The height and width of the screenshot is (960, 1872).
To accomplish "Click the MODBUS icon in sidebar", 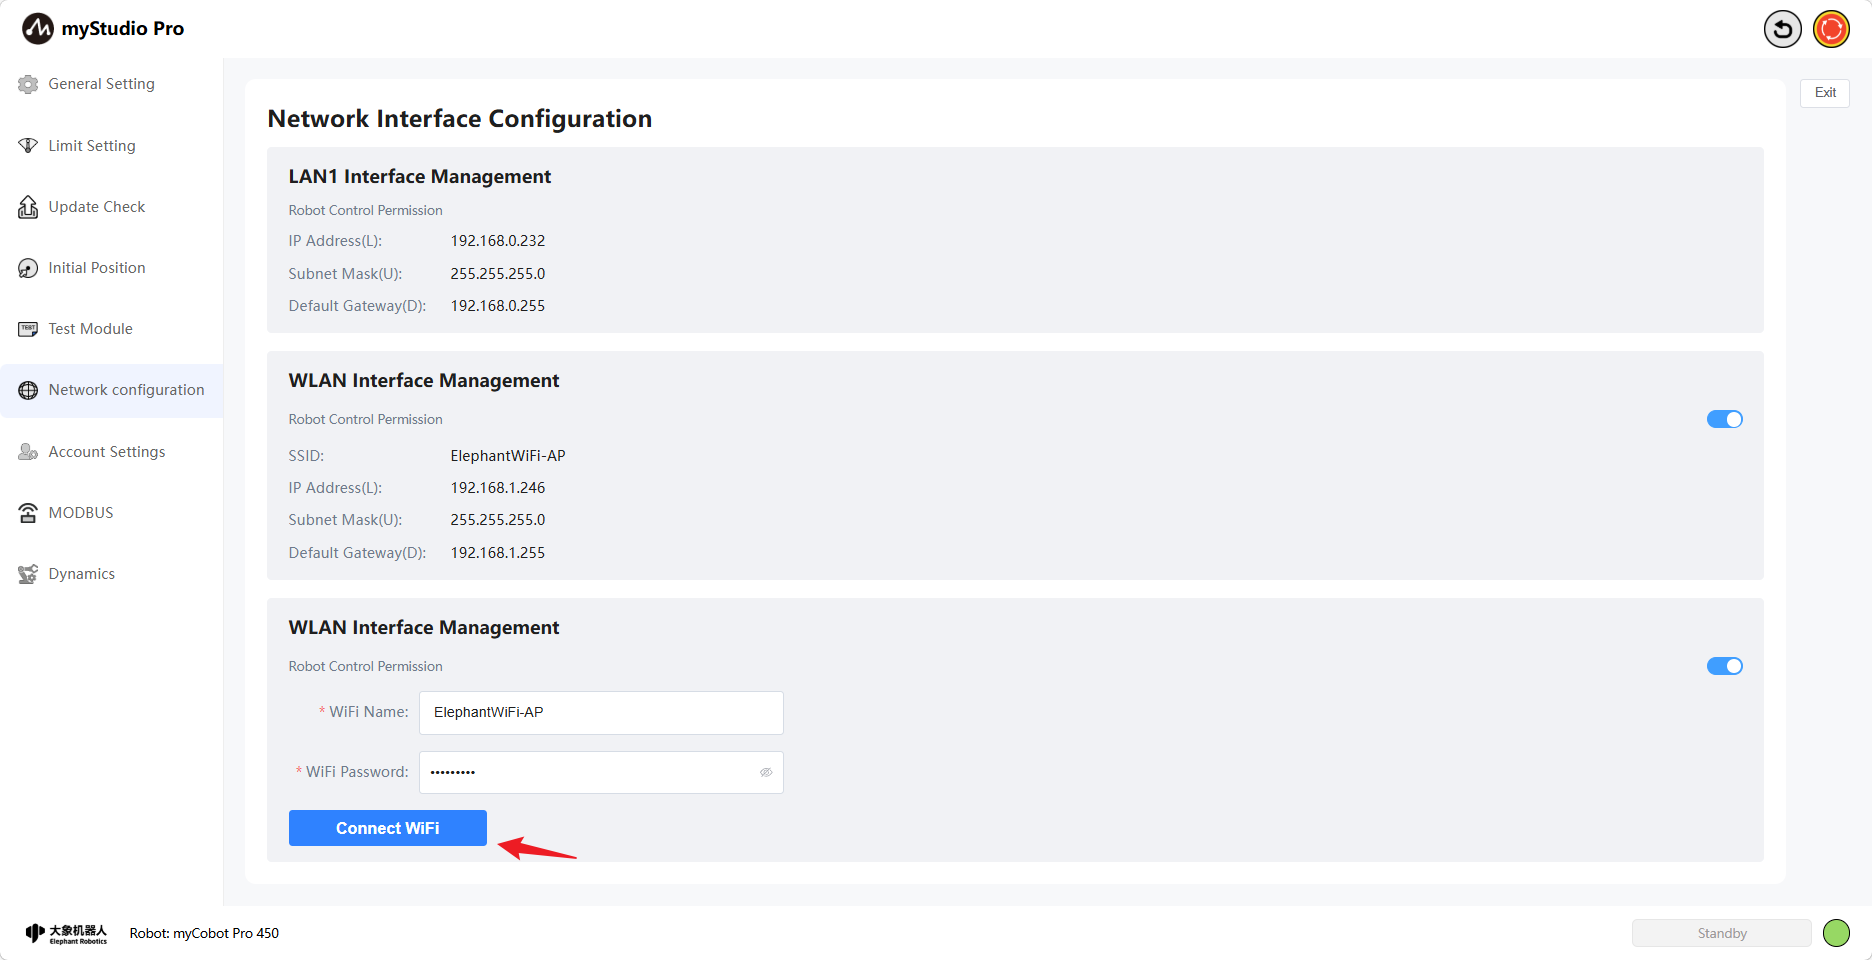I will [x=28, y=513].
